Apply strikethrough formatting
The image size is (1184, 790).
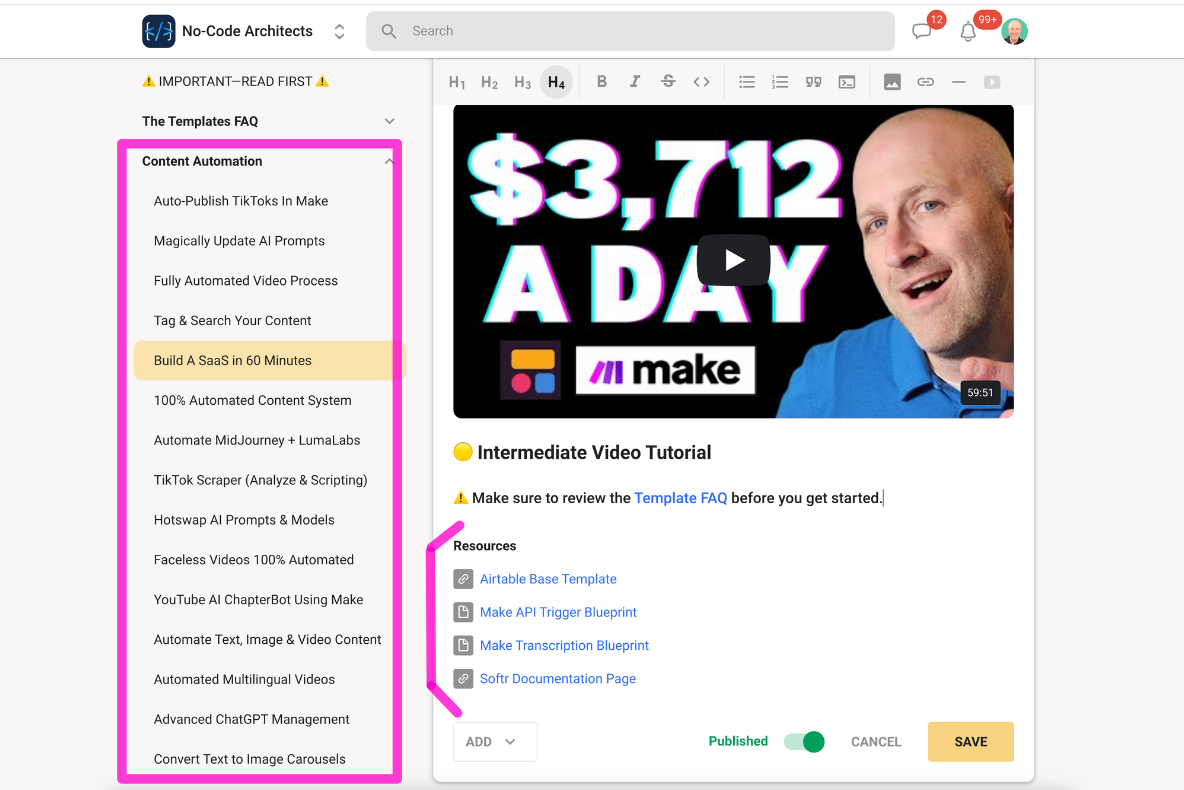pyautogui.click(x=668, y=82)
